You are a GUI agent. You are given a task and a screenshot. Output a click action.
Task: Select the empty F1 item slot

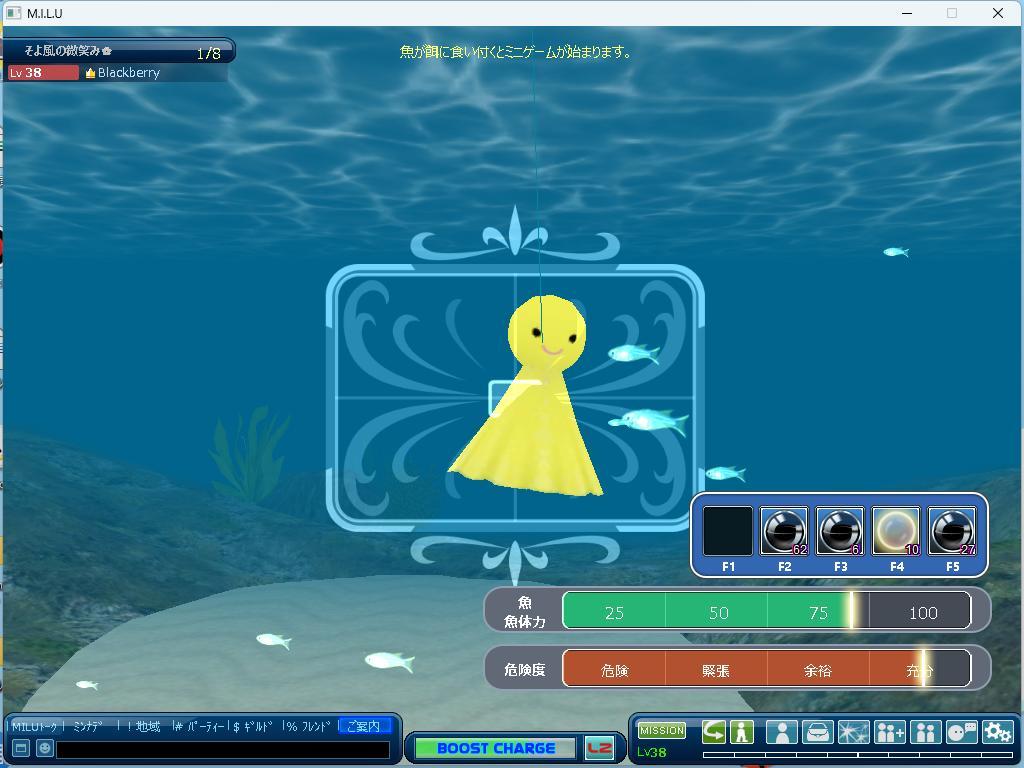pos(728,531)
